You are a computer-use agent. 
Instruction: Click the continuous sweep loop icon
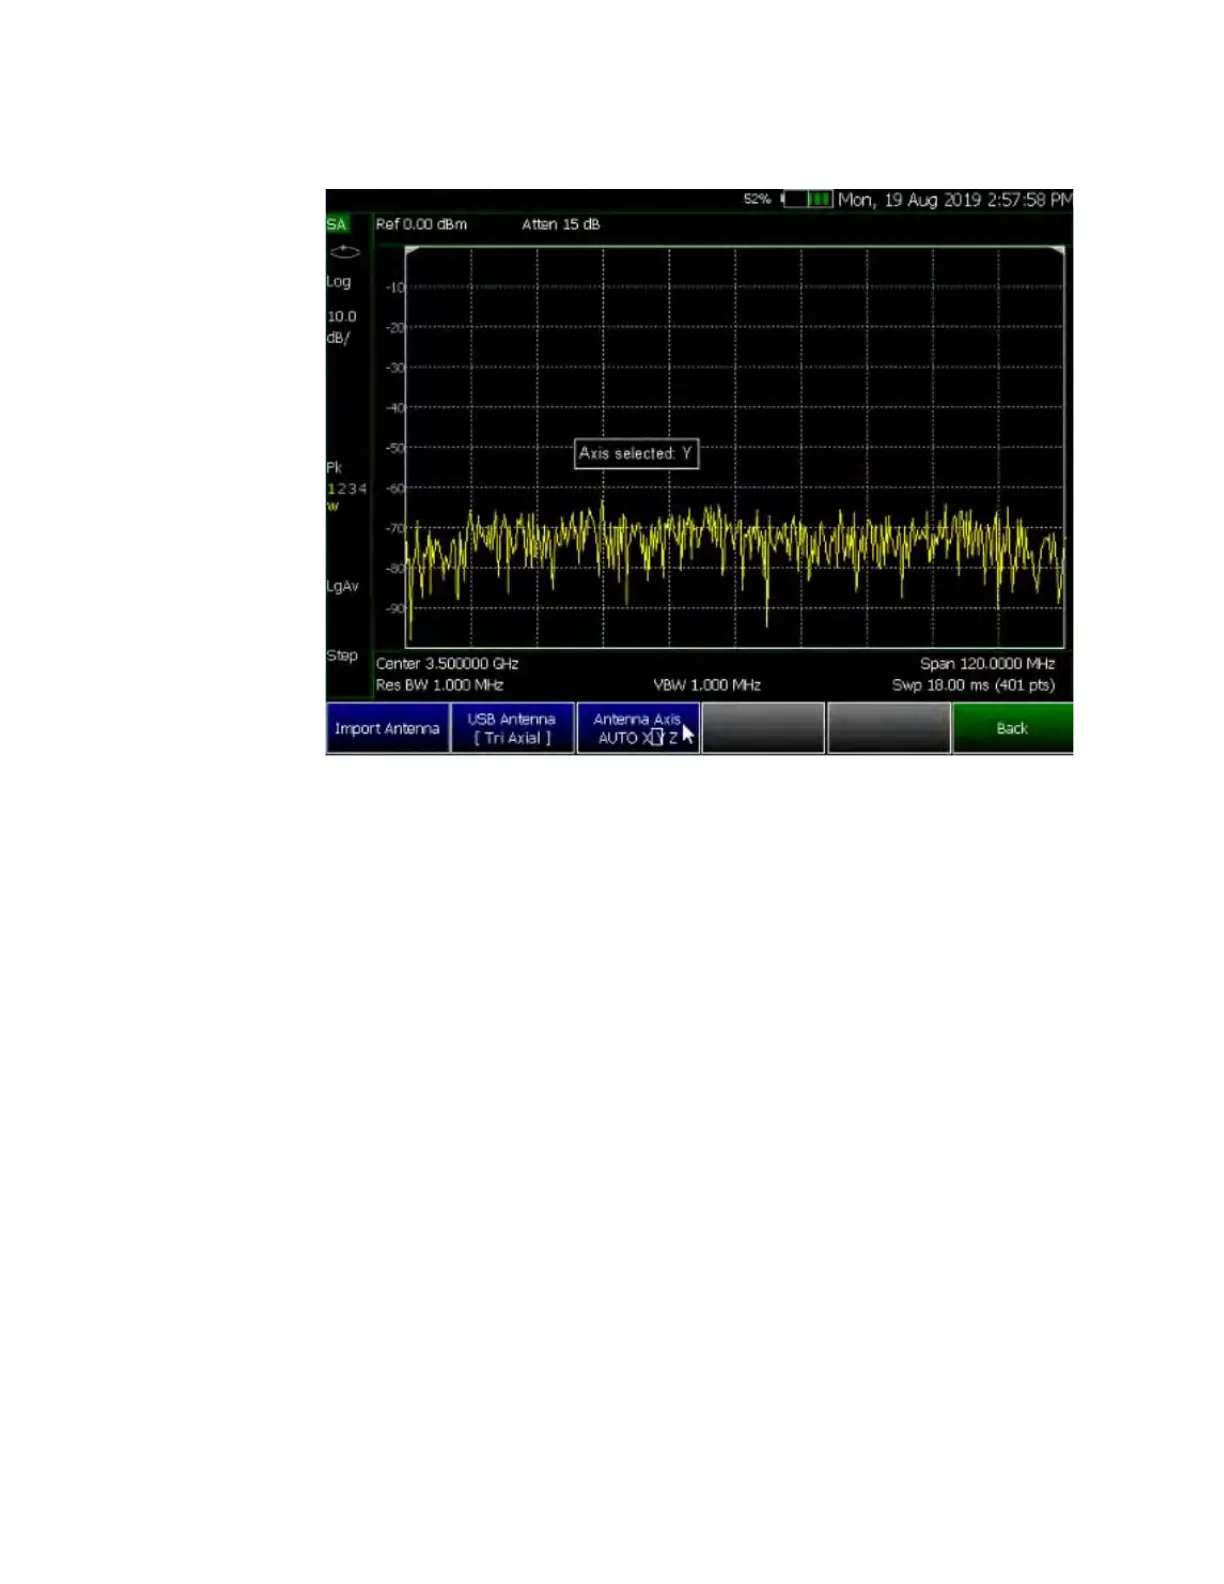click(344, 252)
